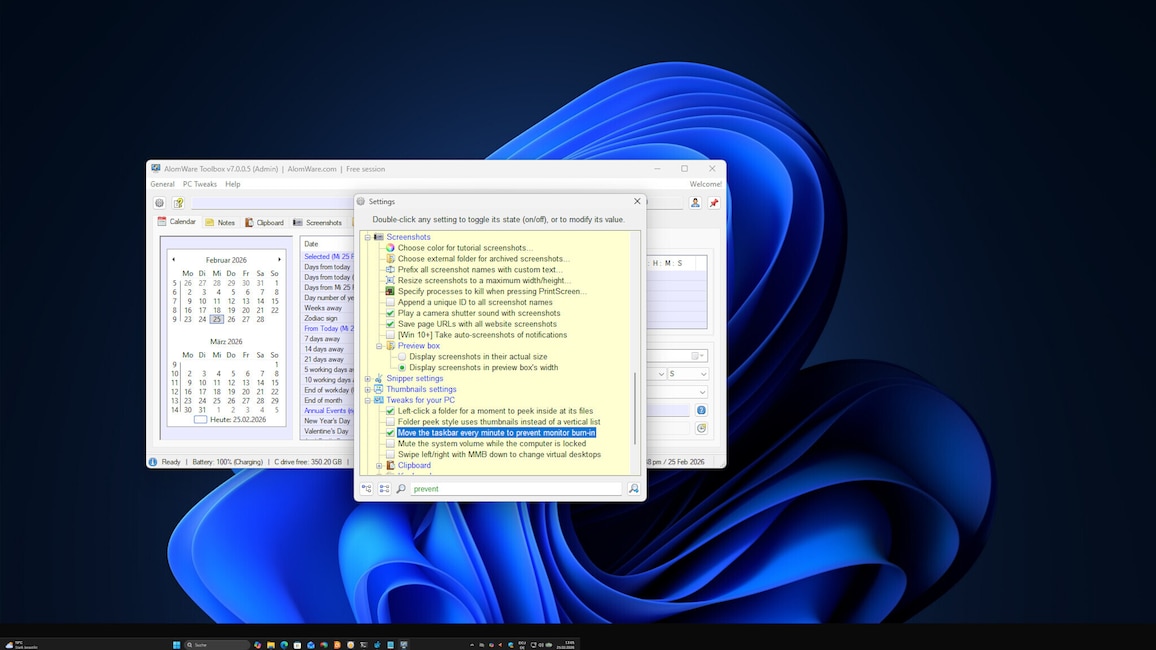Click the prevent search input field
Screen dimensions: 1156x650
[x=515, y=489]
